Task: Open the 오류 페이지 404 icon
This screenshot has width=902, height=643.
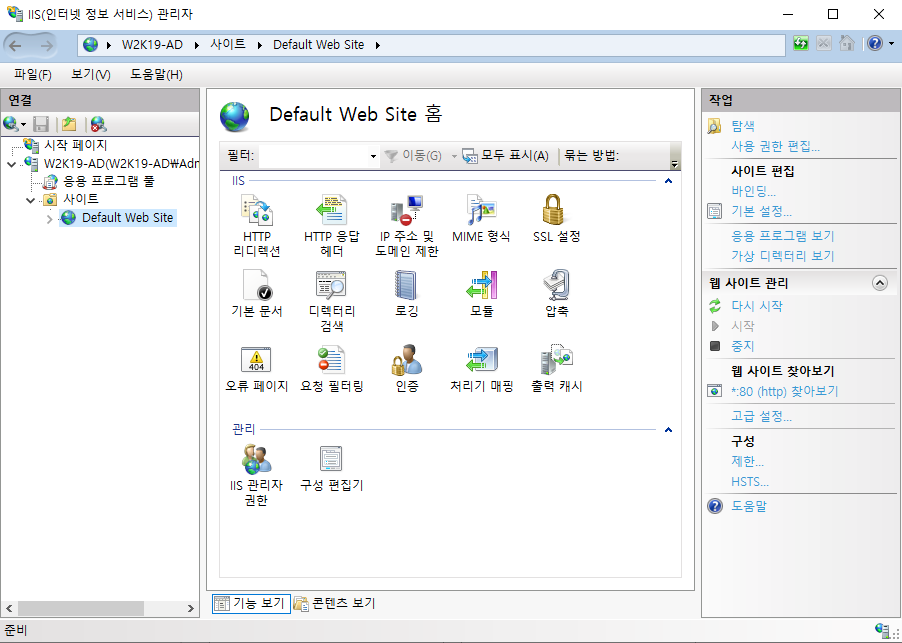Action: pos(256,360)
